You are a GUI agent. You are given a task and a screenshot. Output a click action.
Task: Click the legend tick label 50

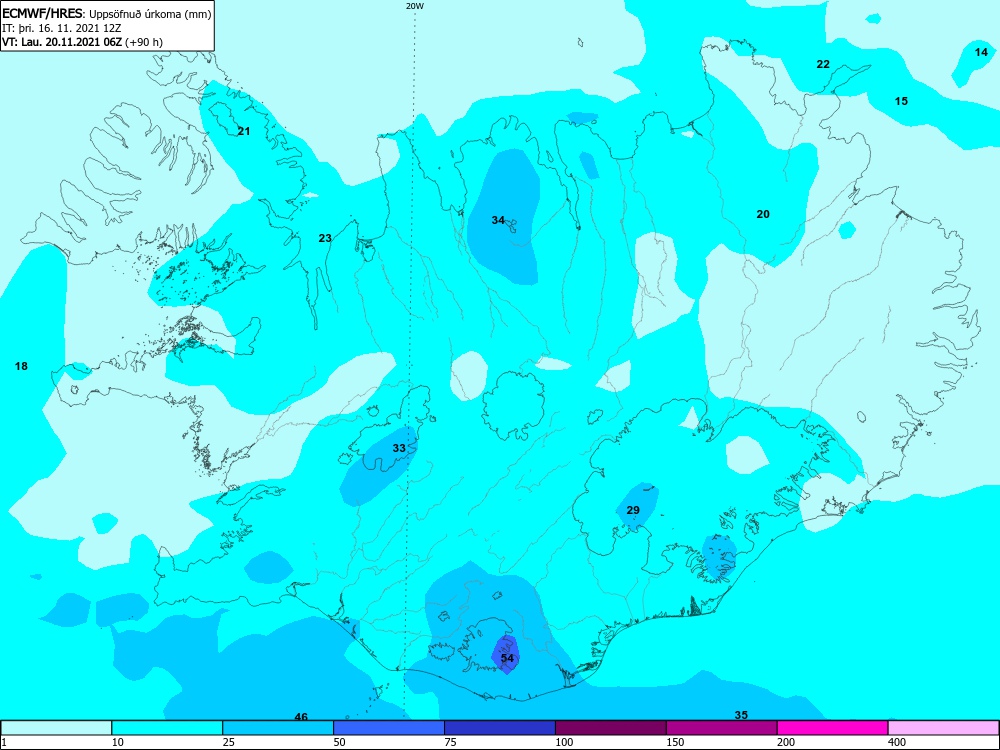click(340, 742)
